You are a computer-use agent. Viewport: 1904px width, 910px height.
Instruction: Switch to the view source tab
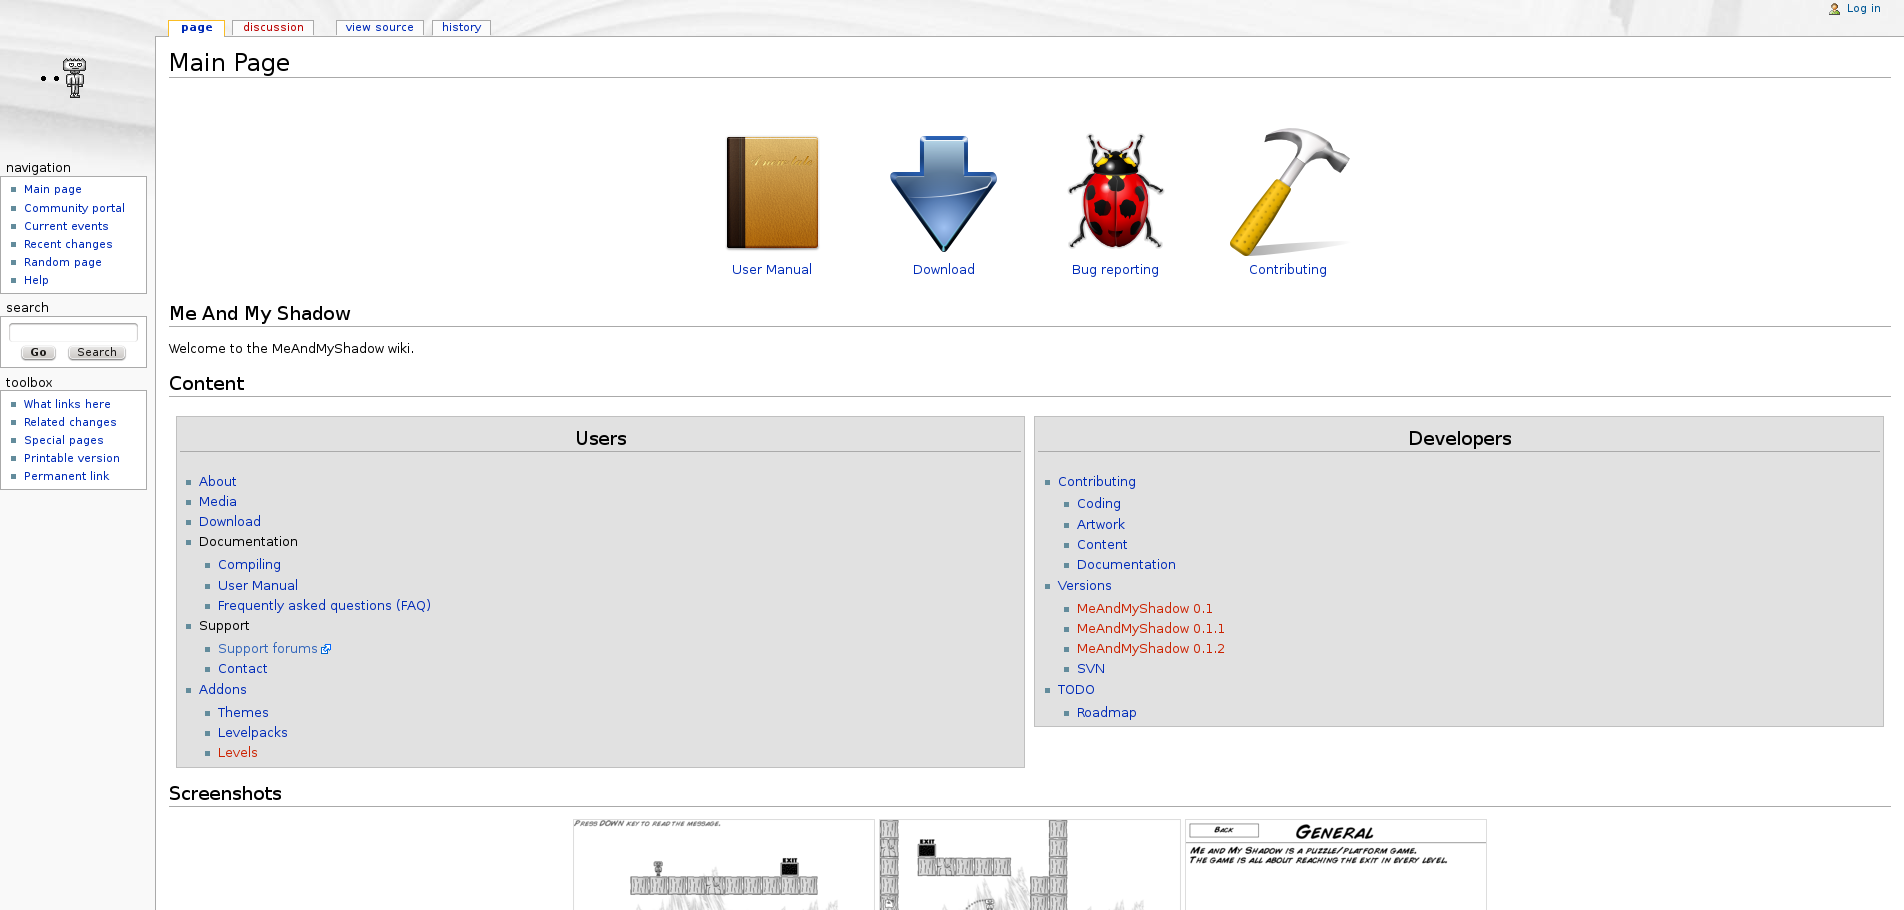pyautogui.click(x=379, y=28)
